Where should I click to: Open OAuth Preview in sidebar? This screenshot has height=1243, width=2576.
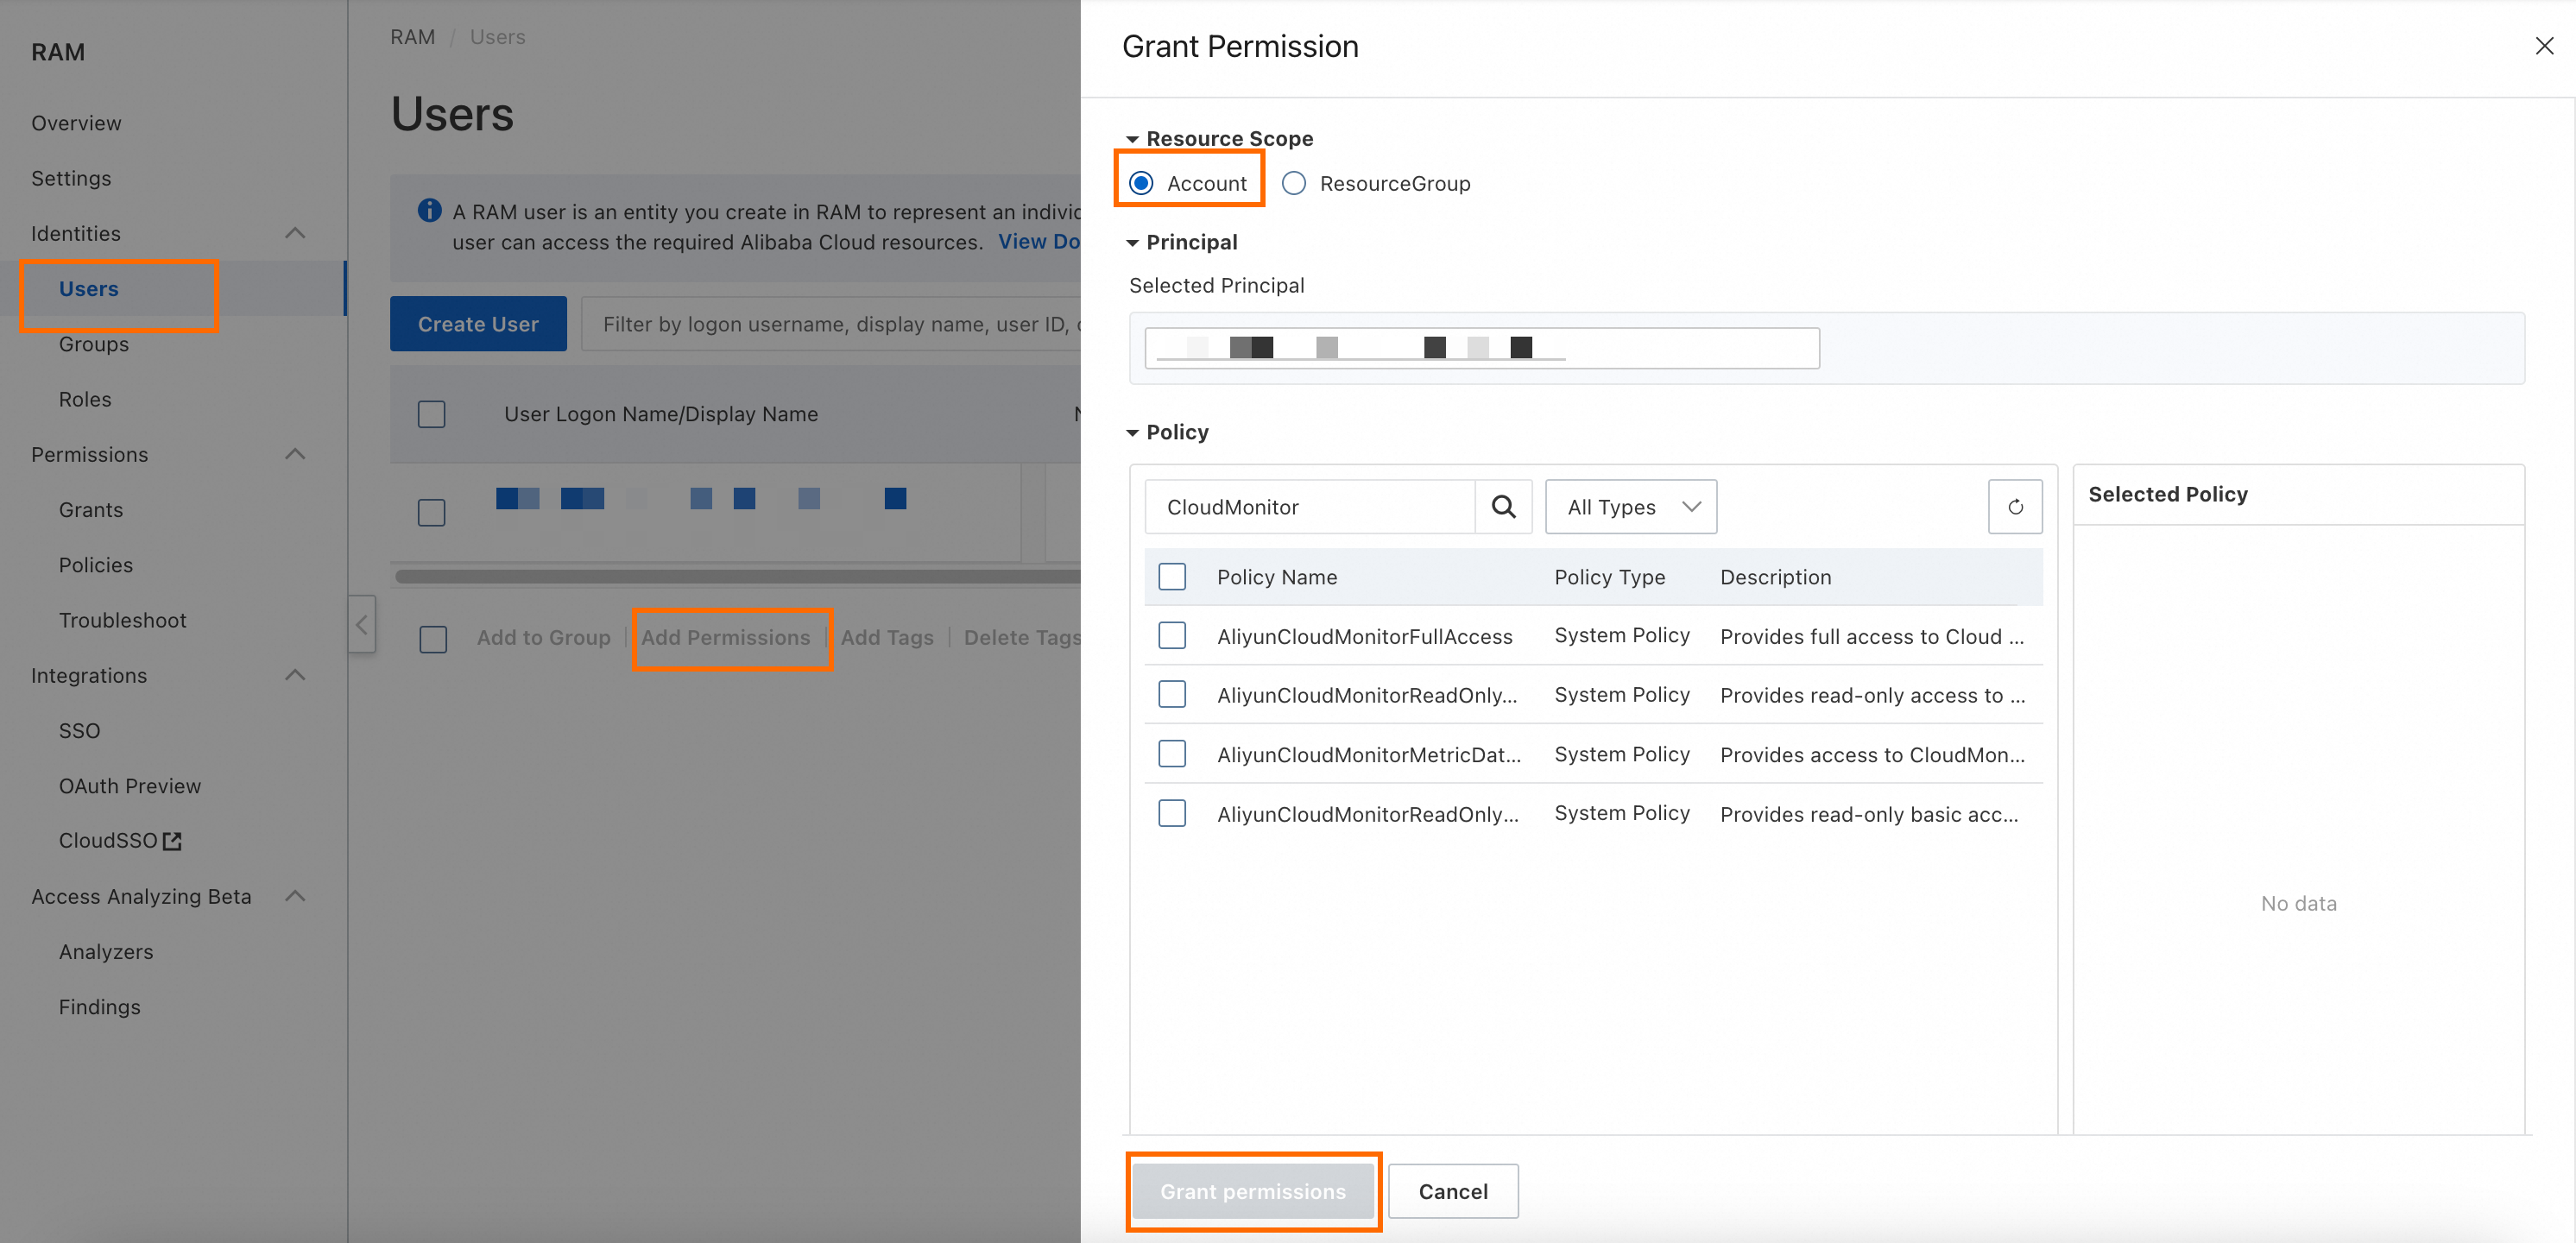coord(130,786)
